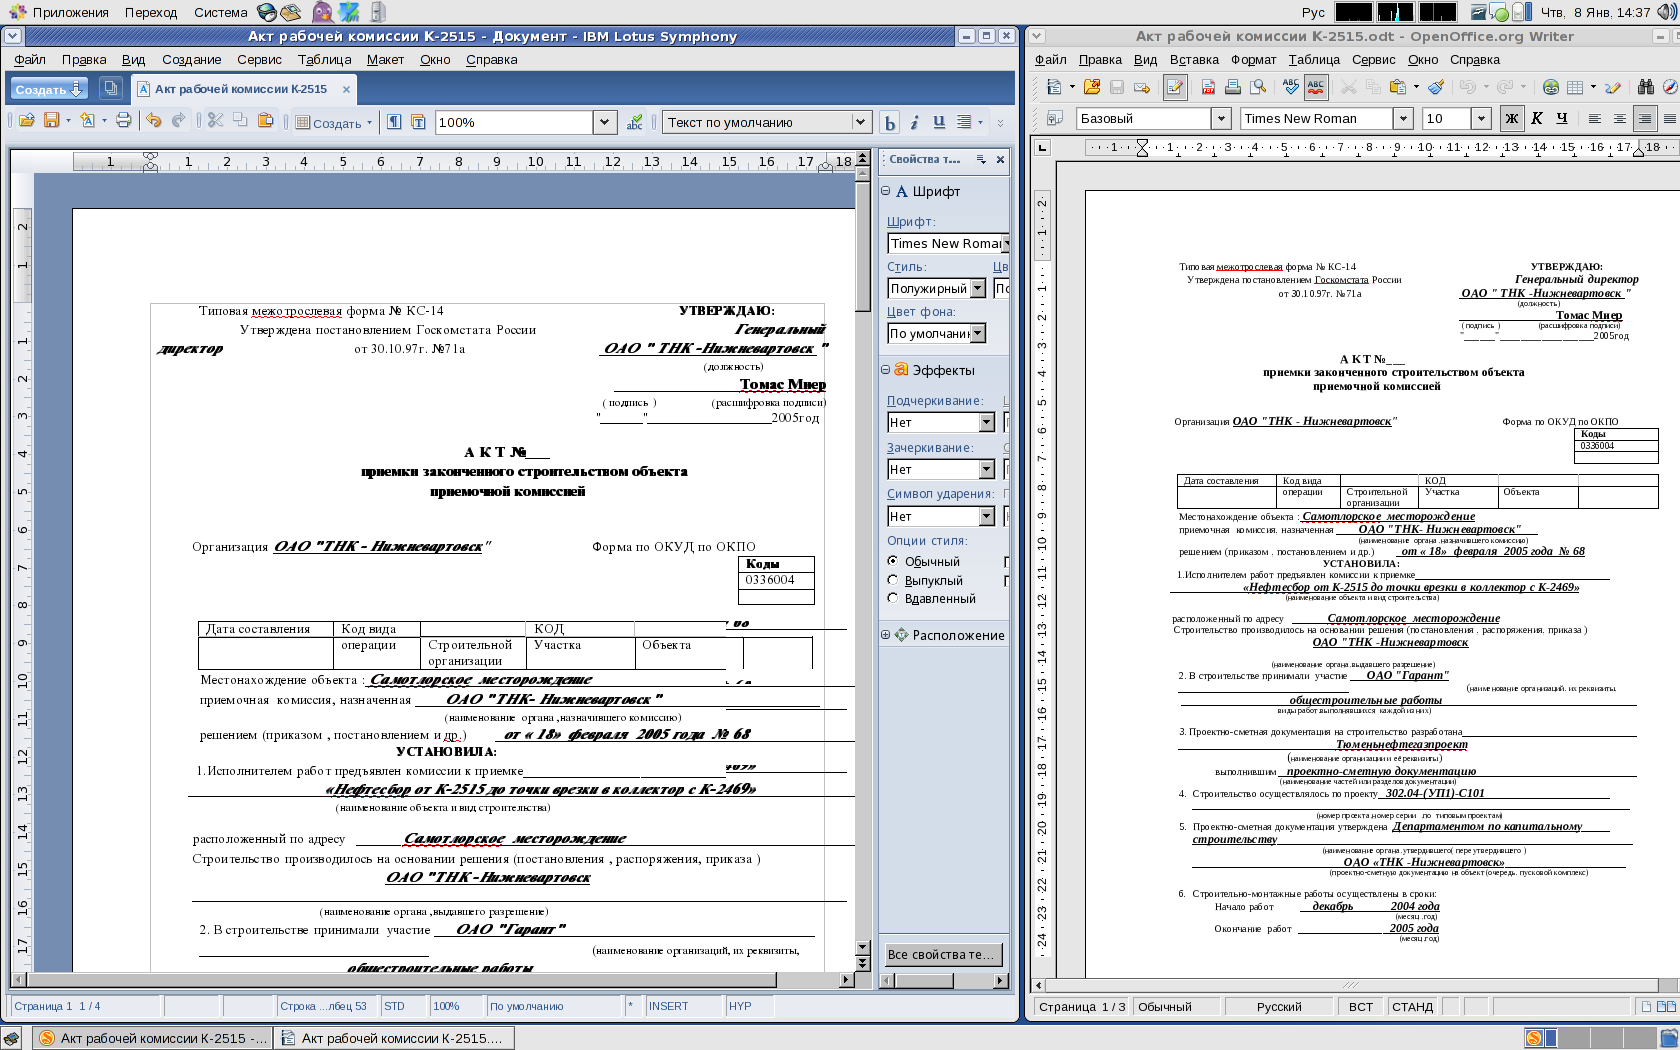Click Center alignment icon in OpenOffice toolbar
1680x1050 pixels.
[1620, 118]
